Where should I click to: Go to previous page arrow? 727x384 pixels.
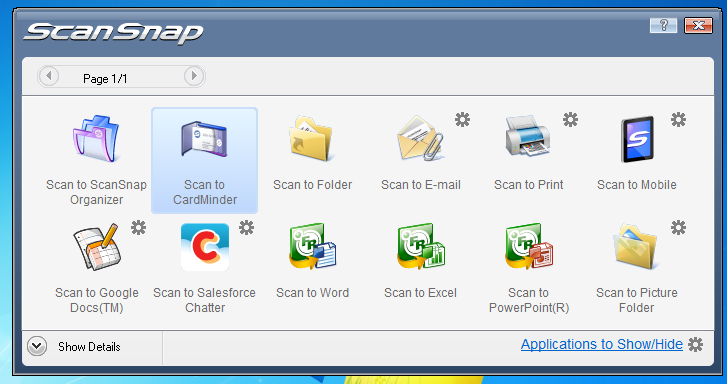pyautogui.click(x=49, y=76)
